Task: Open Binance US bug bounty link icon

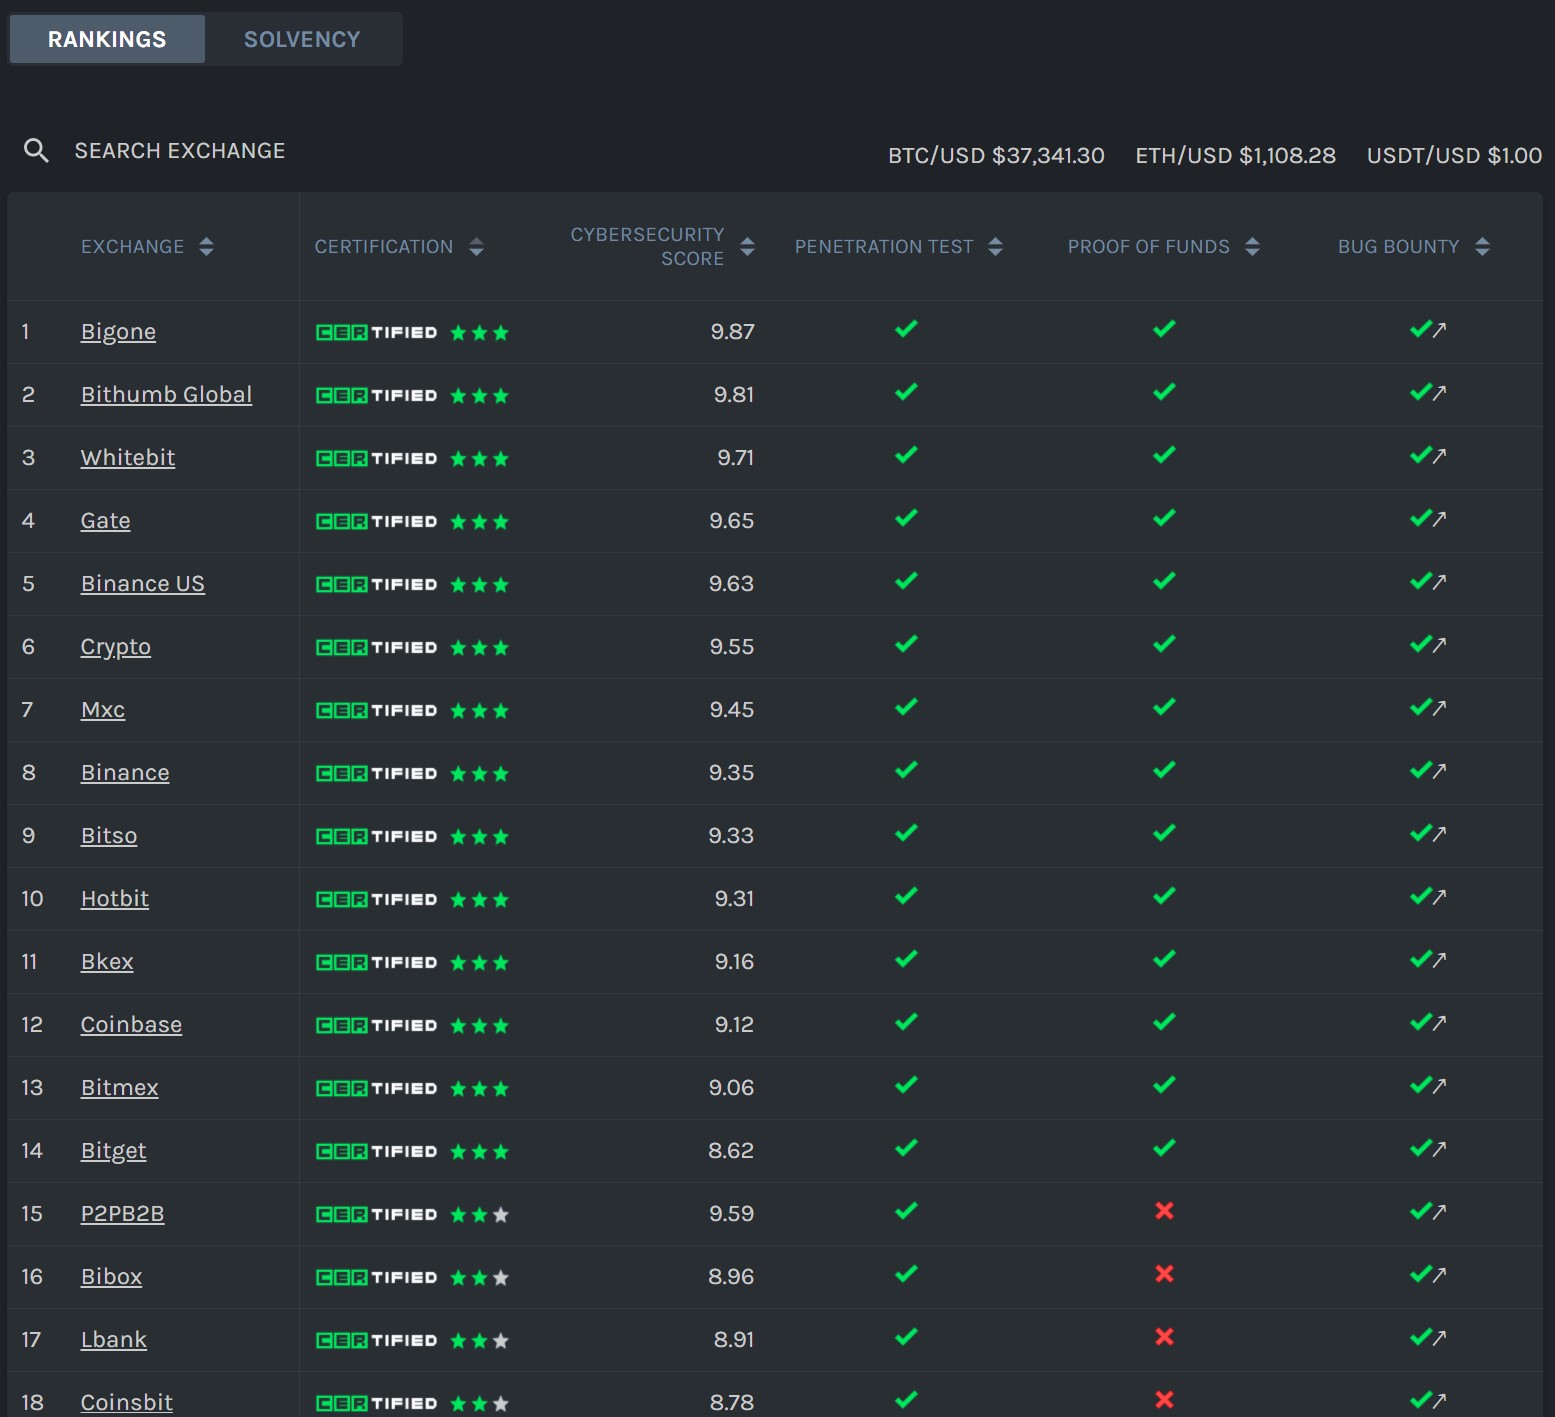Action: [1440, 582]
